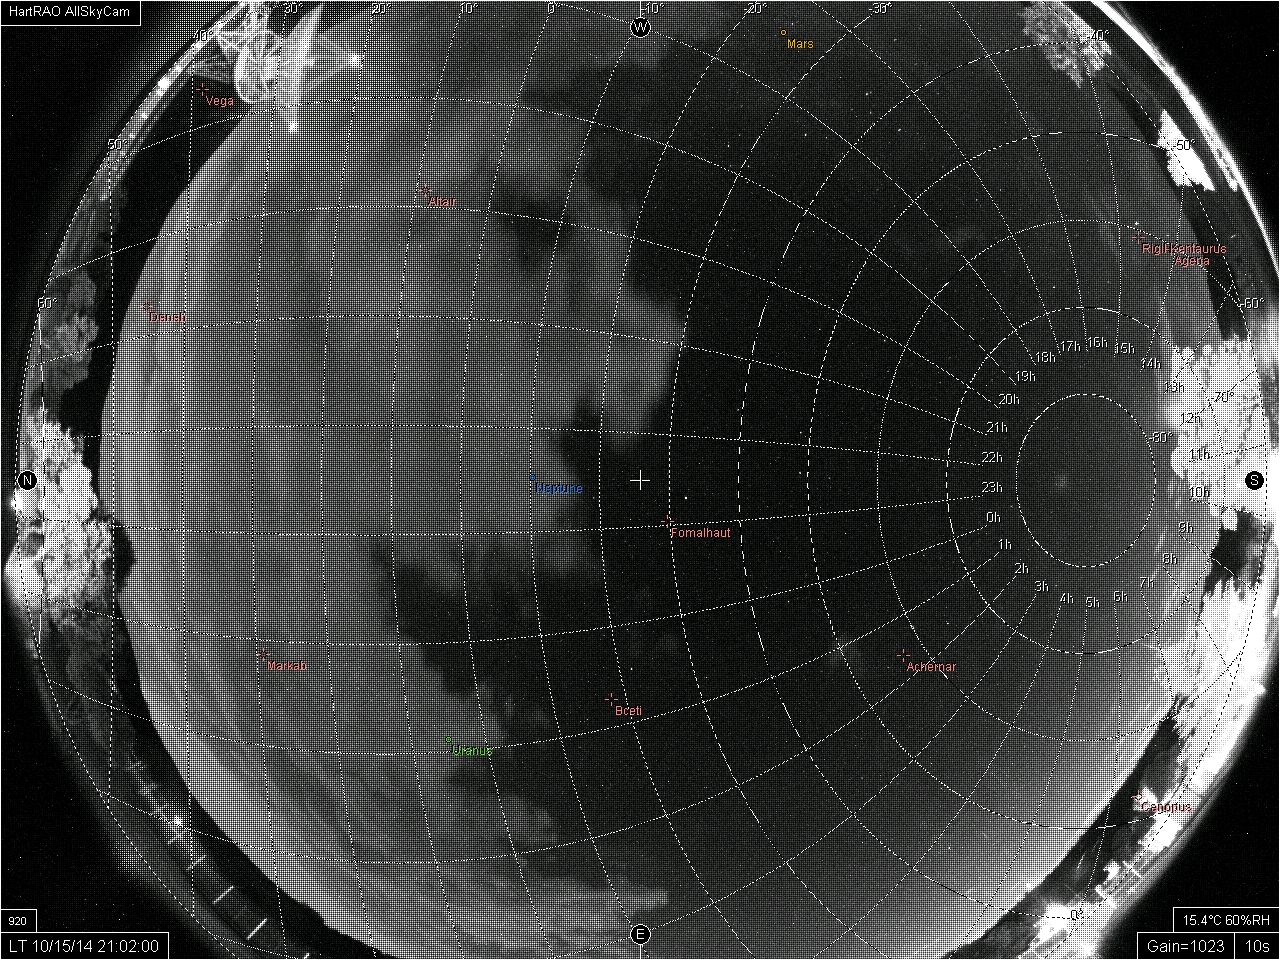Click the '22h' right ascension label
This screenshot has height=960, width=1280.
991,459
